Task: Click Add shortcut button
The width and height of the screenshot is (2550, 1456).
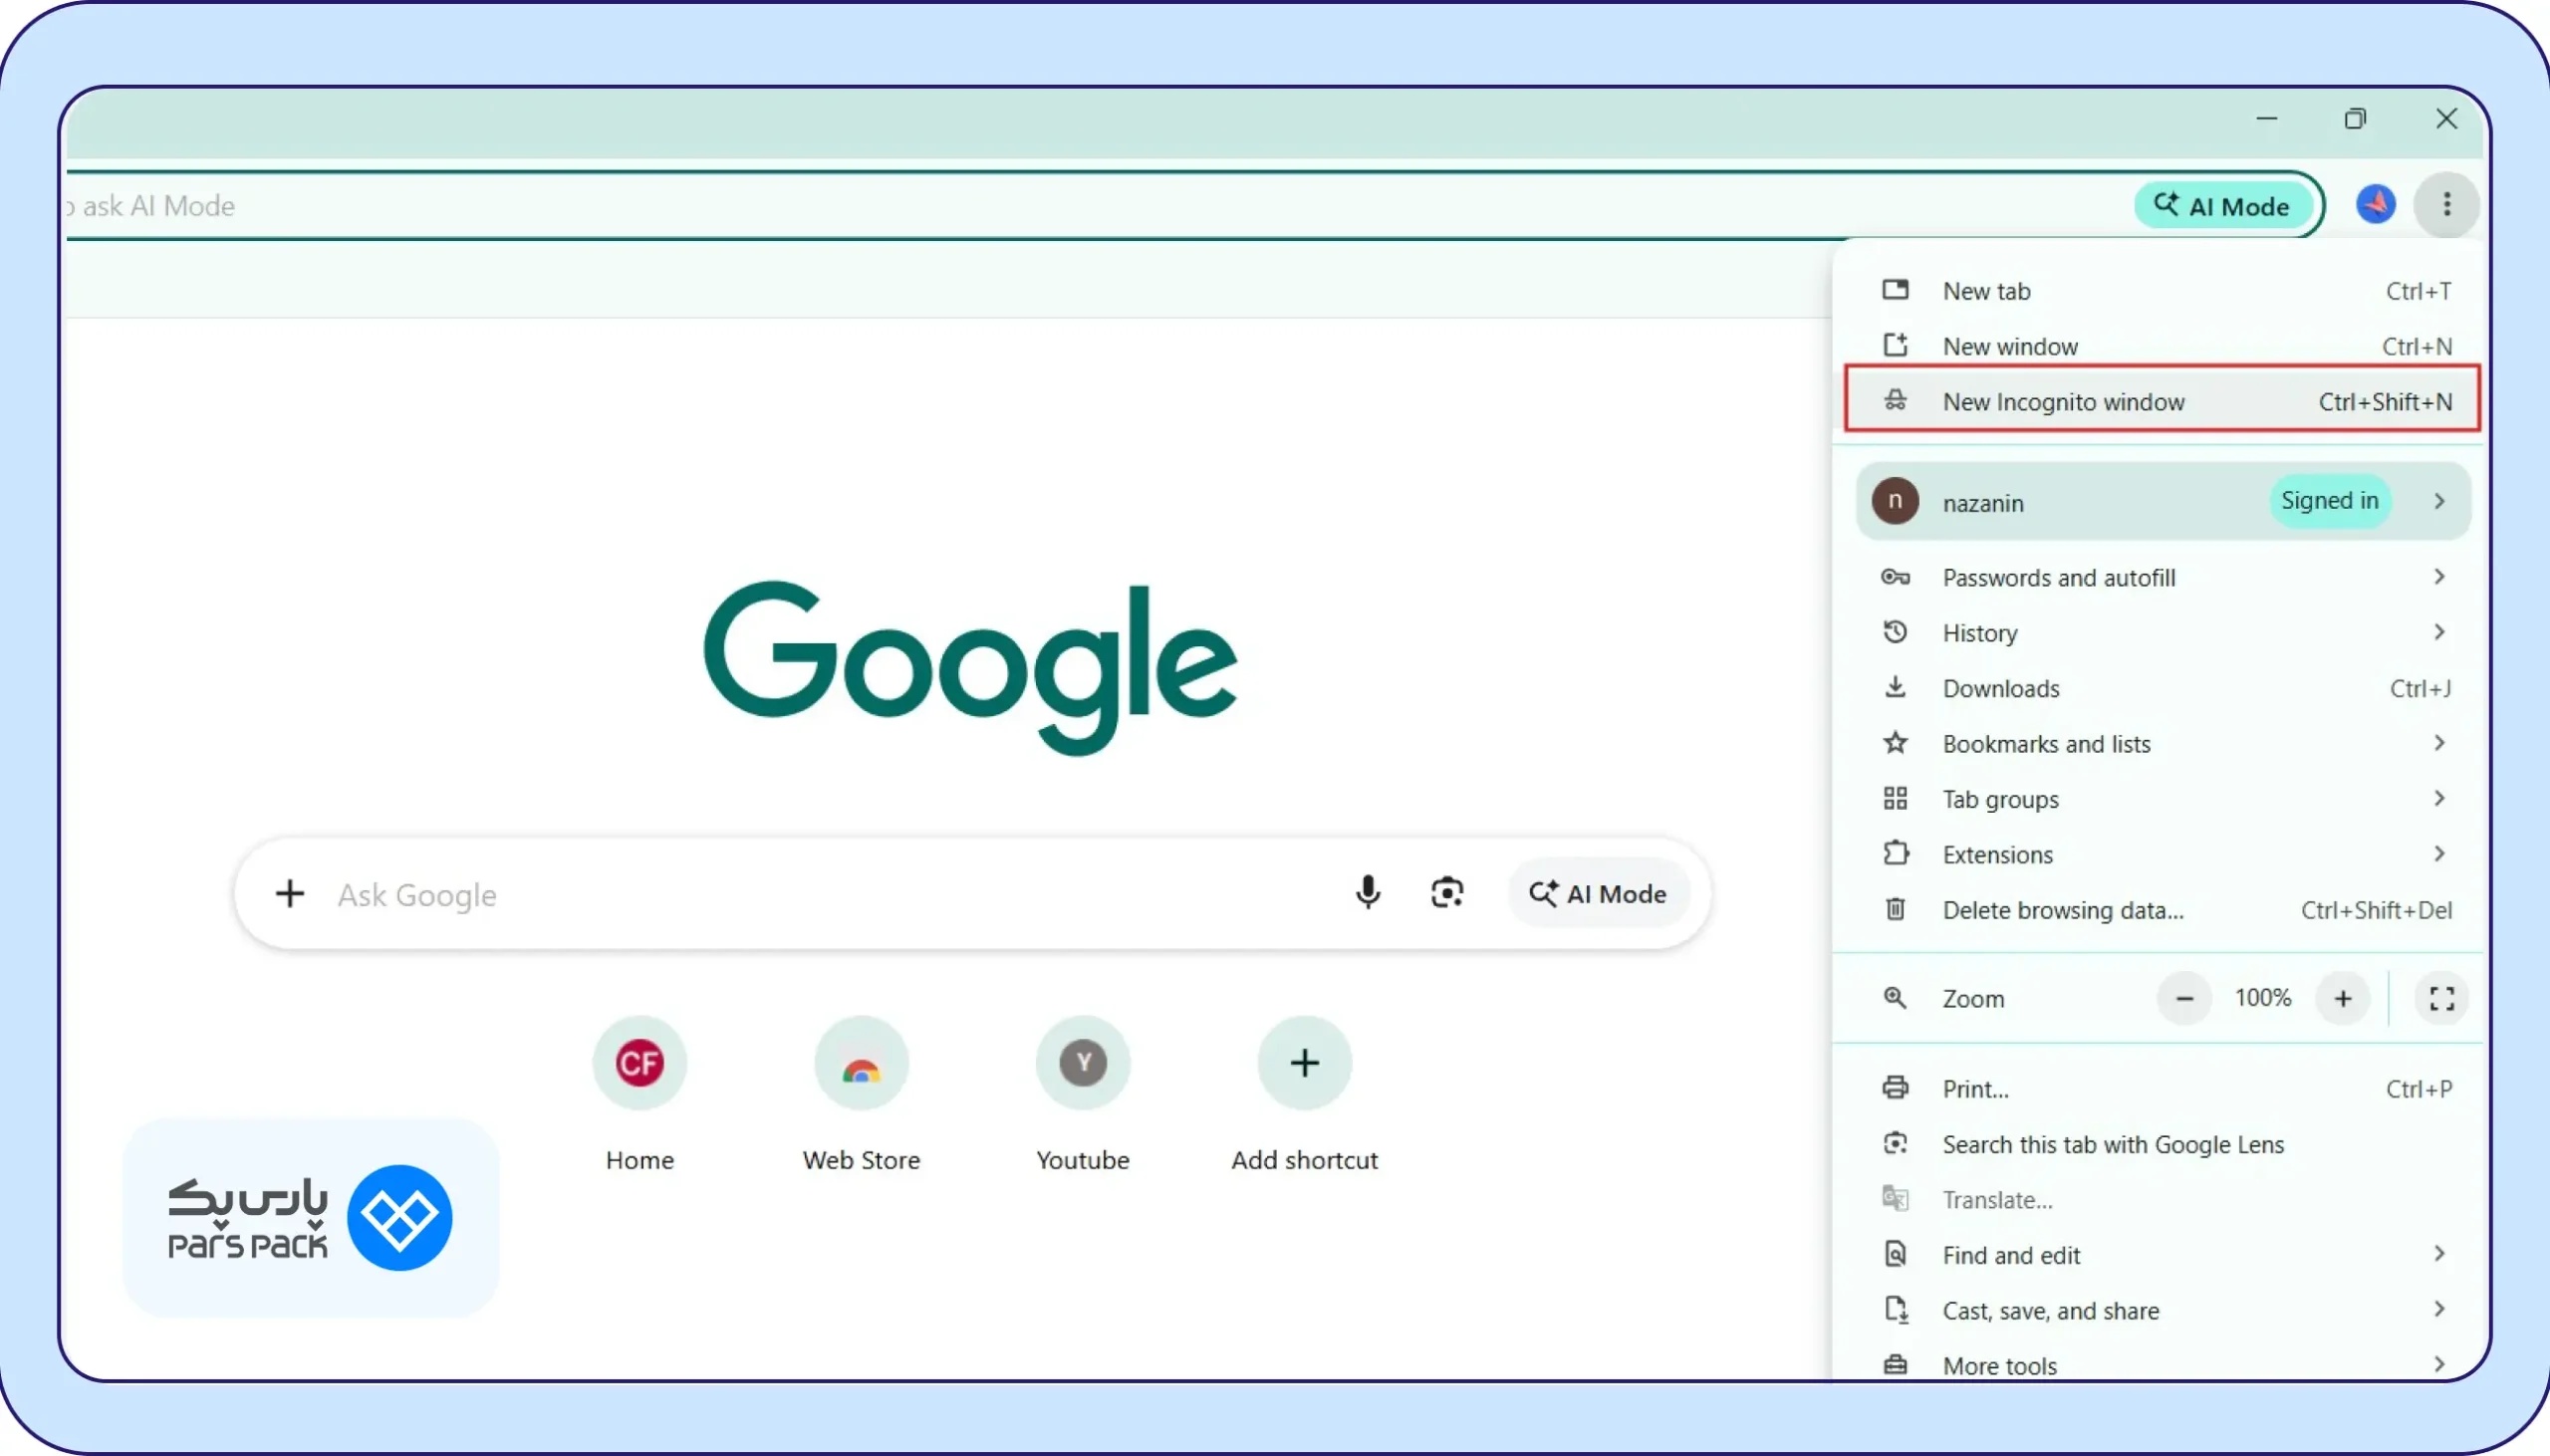Action: [1304, 1095]
